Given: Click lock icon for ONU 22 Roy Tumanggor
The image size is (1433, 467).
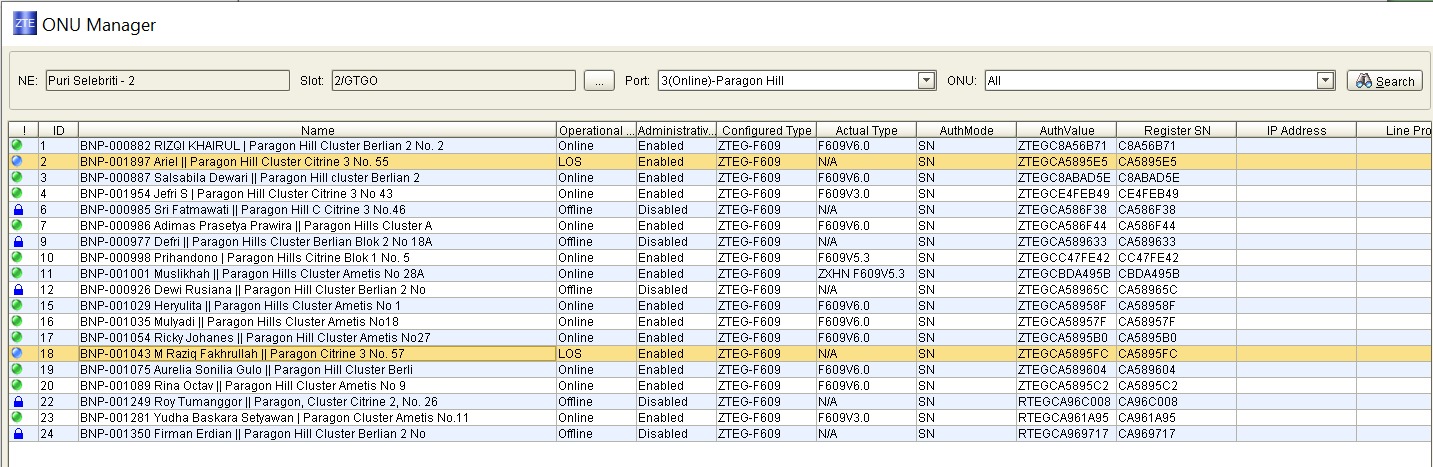Looking at the screenshot, I should pyautogui.click(x=17, y=402).
